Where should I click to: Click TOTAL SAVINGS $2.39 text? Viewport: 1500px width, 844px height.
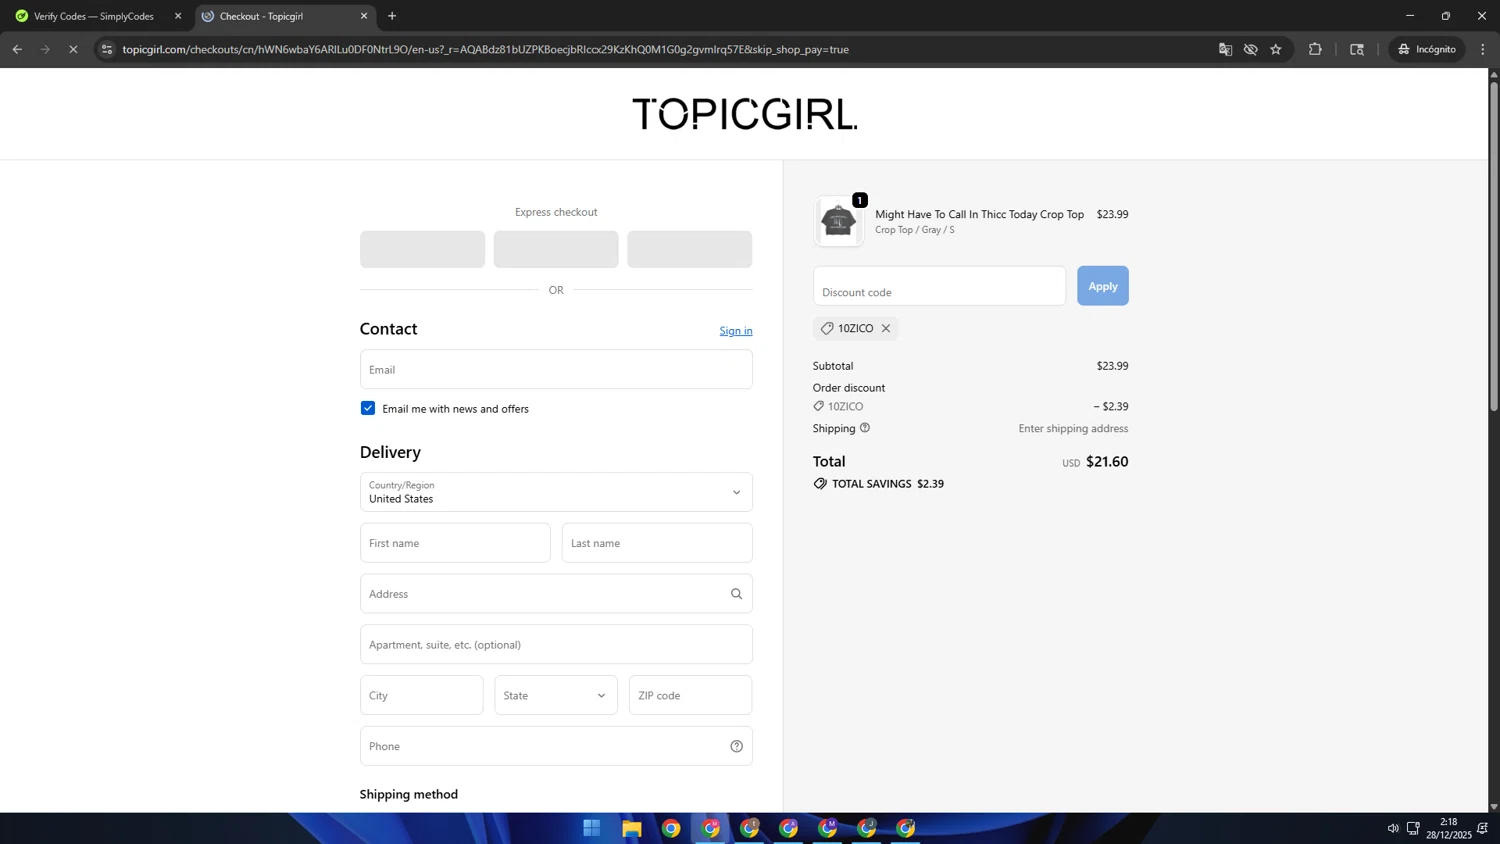tap(888, 484)
